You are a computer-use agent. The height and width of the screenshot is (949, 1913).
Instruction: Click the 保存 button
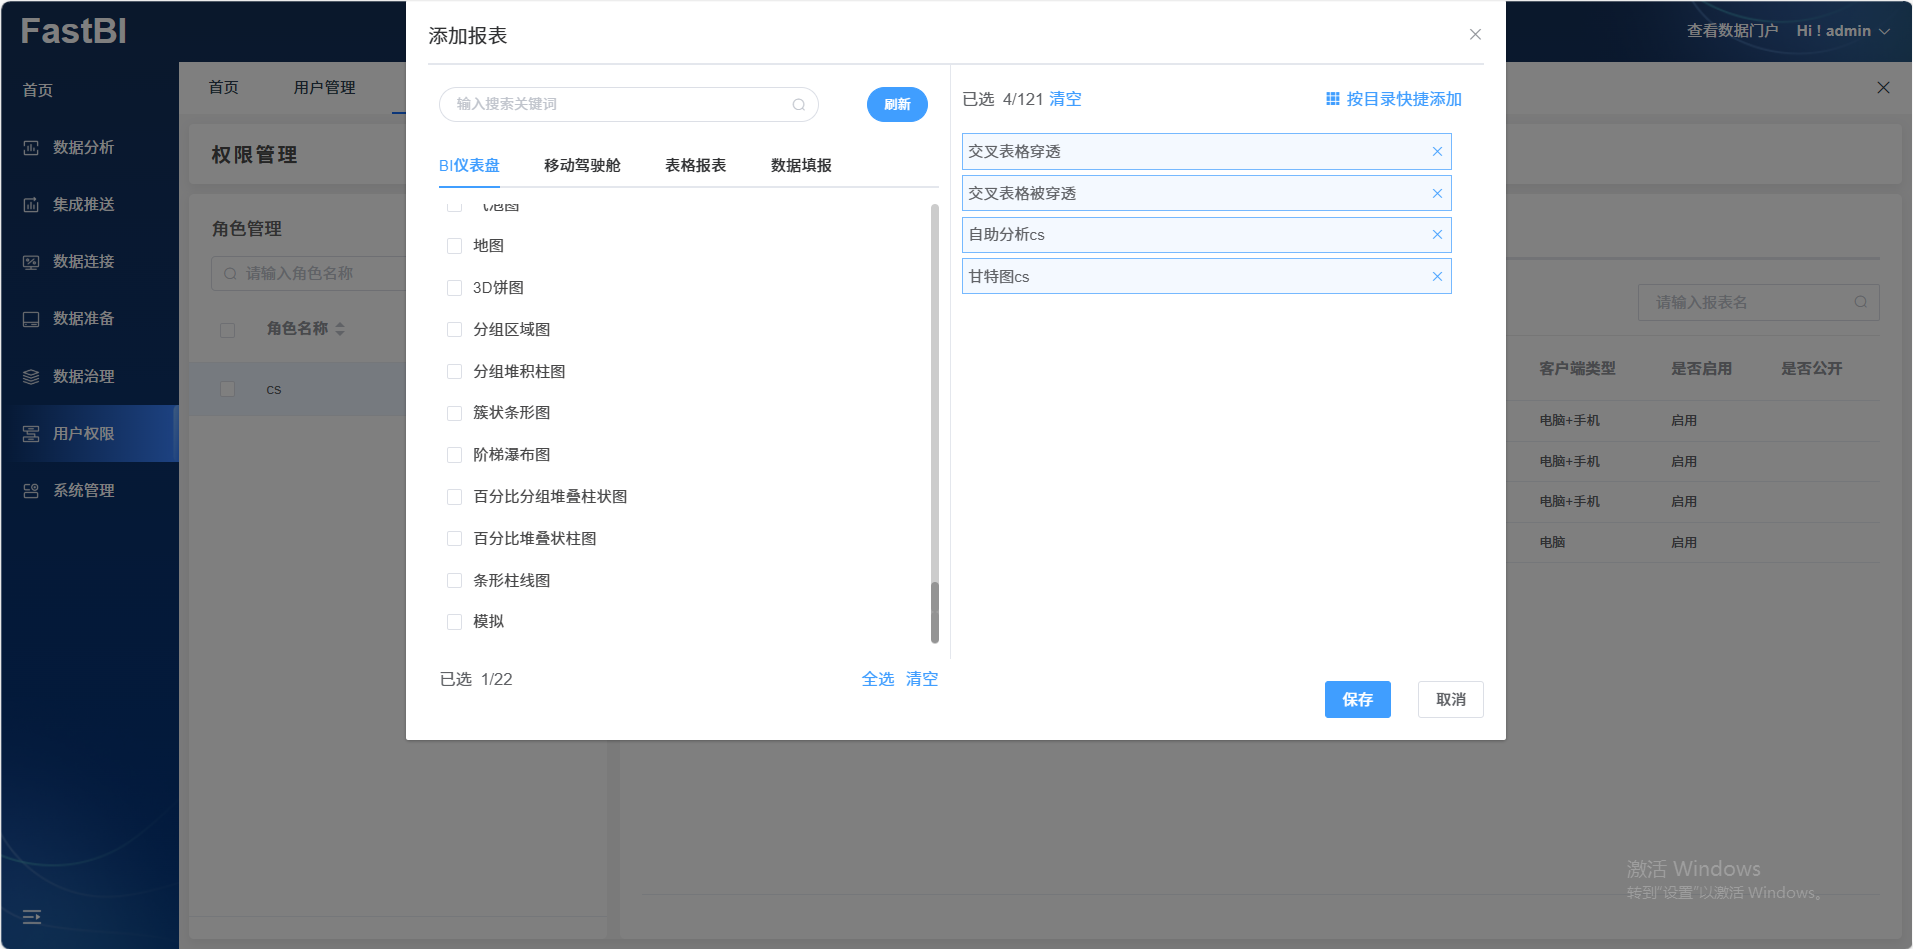click(1357, 700)
